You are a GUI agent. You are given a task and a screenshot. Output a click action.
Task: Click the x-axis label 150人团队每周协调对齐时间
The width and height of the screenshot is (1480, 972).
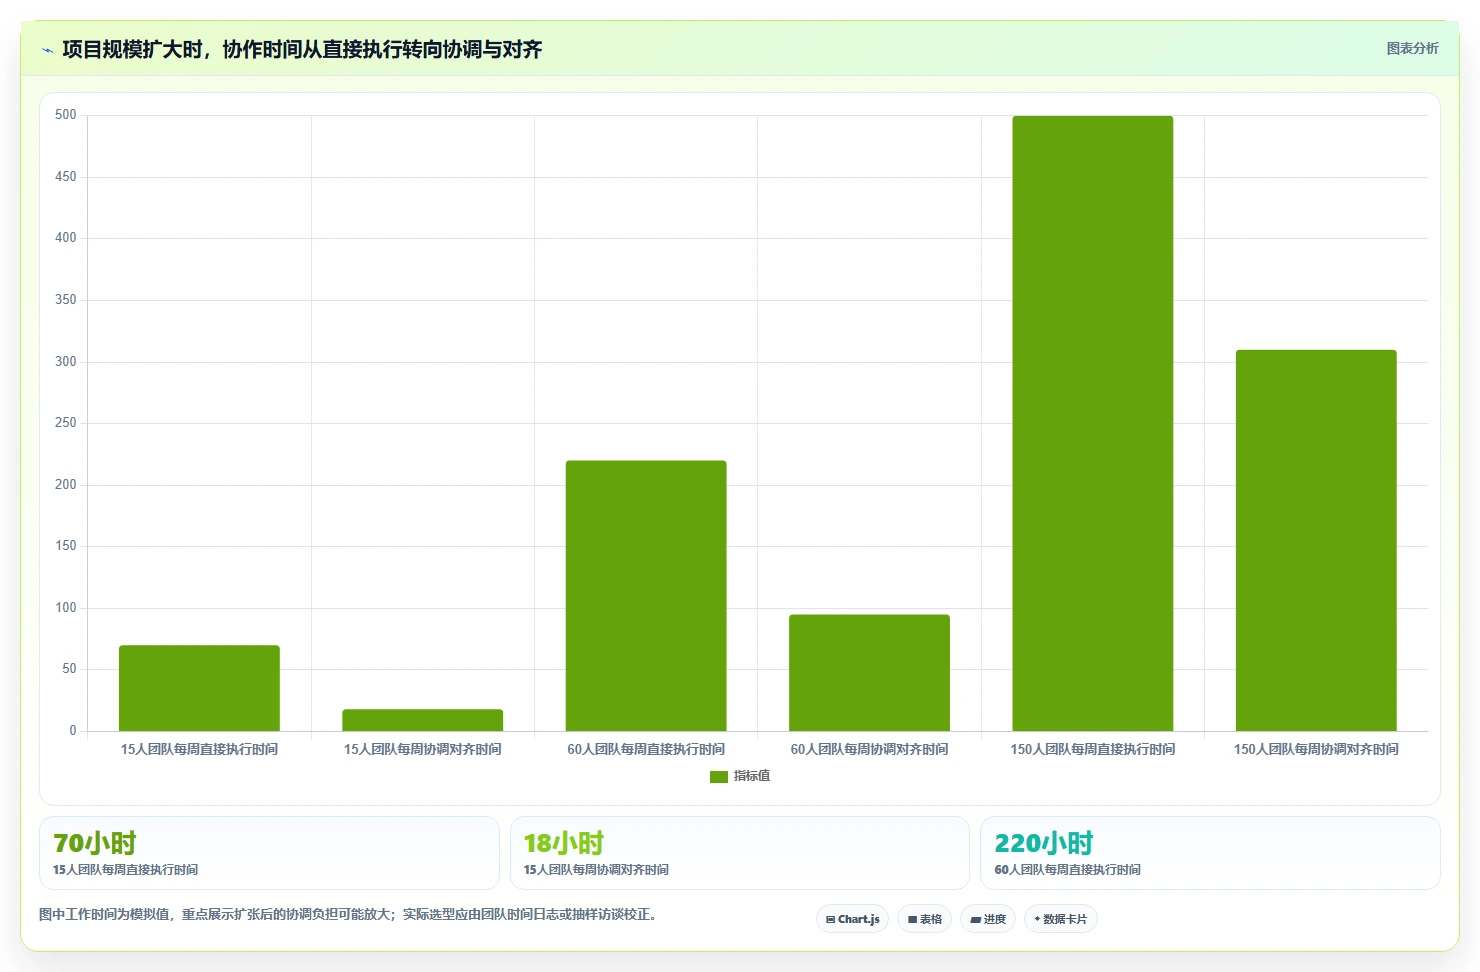point(1316,749)
